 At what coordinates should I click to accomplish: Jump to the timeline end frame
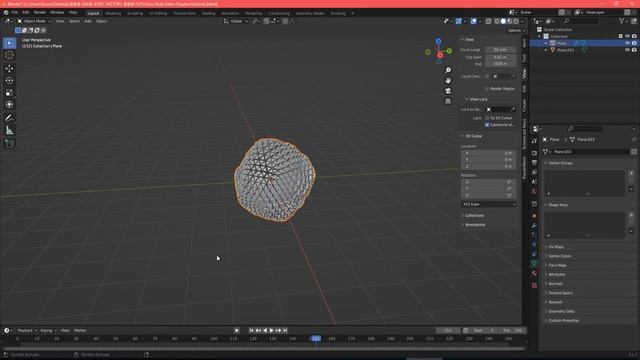coord(285,331)
